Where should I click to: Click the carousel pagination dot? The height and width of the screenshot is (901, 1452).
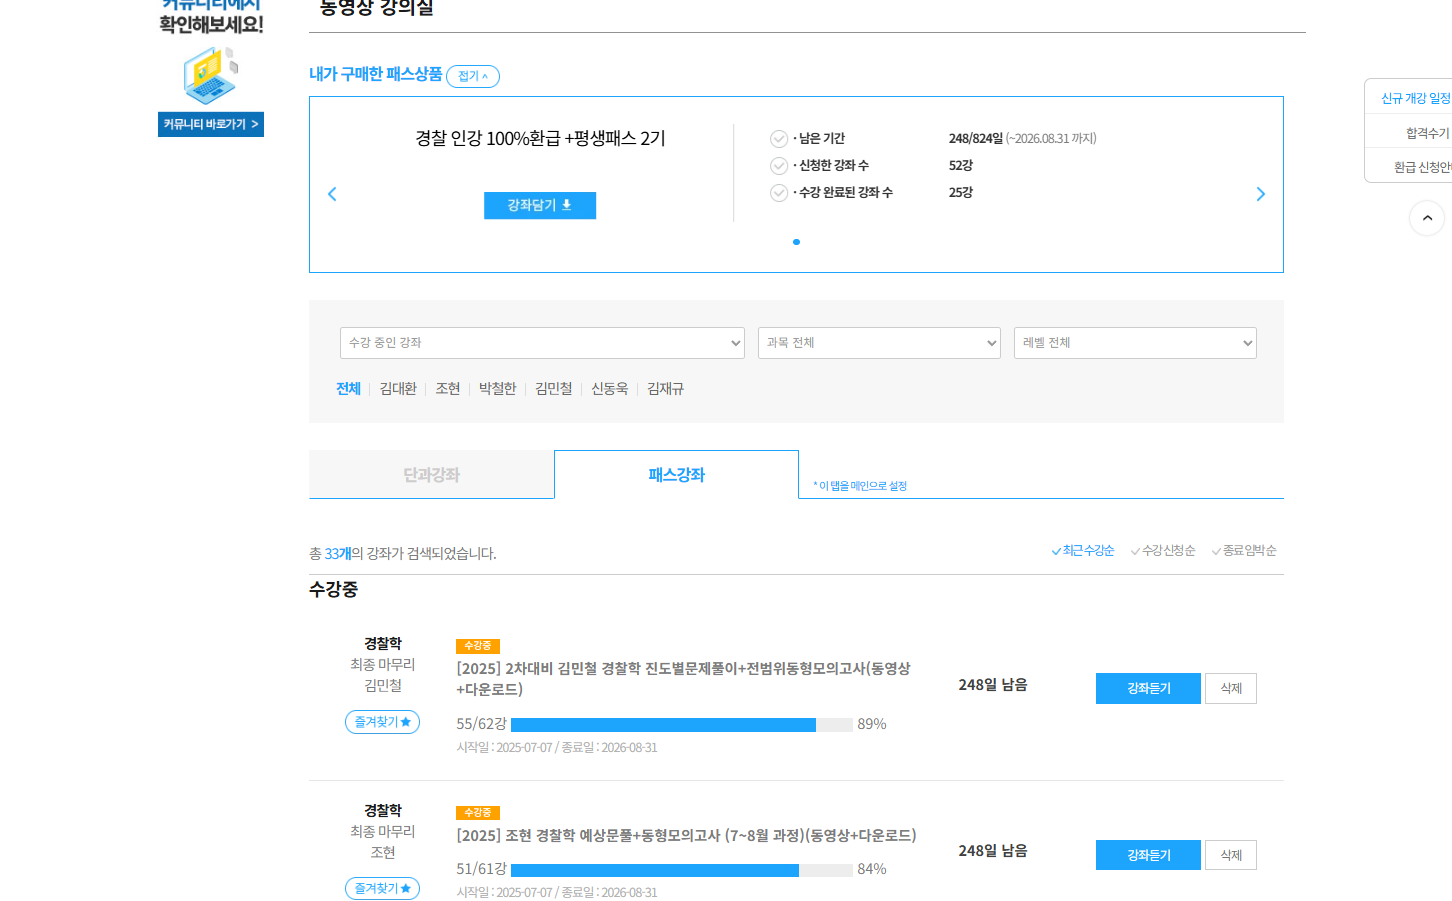pos(796,242)
